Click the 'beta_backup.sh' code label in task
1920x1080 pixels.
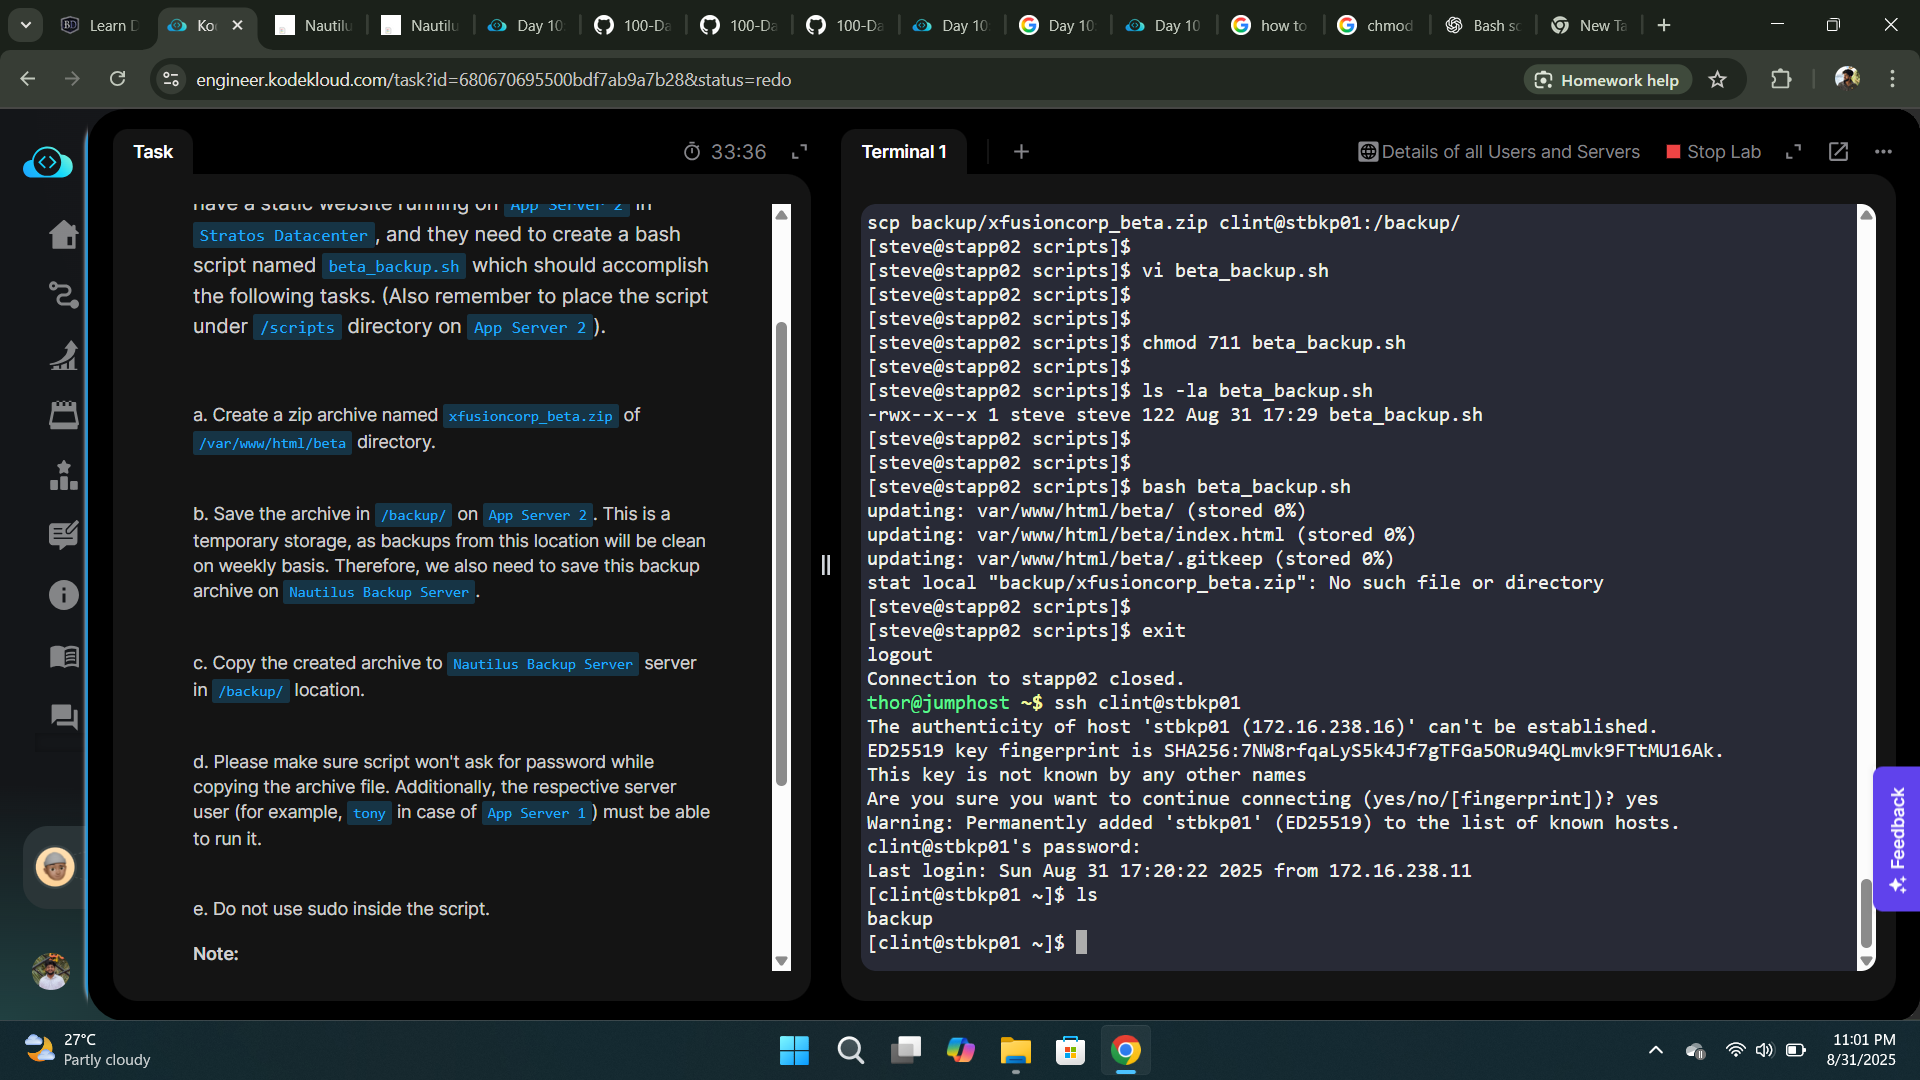click(393, 266)
